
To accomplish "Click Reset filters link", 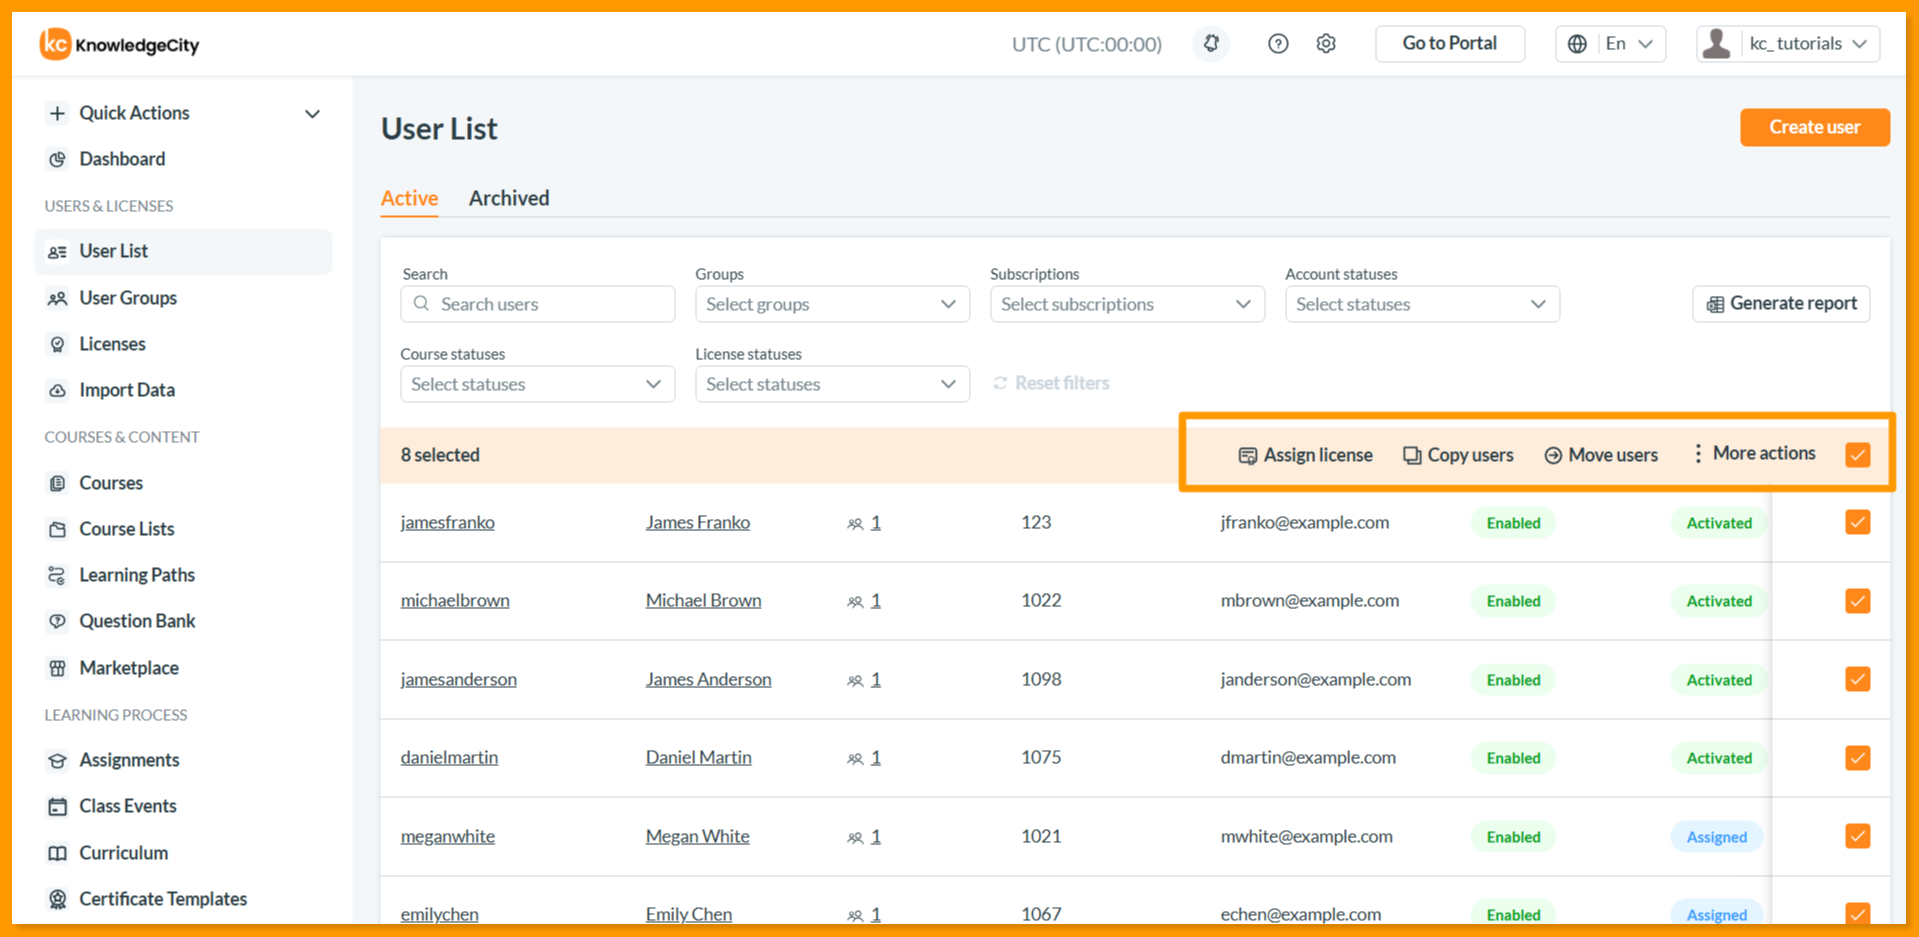I will point(1051,383).
